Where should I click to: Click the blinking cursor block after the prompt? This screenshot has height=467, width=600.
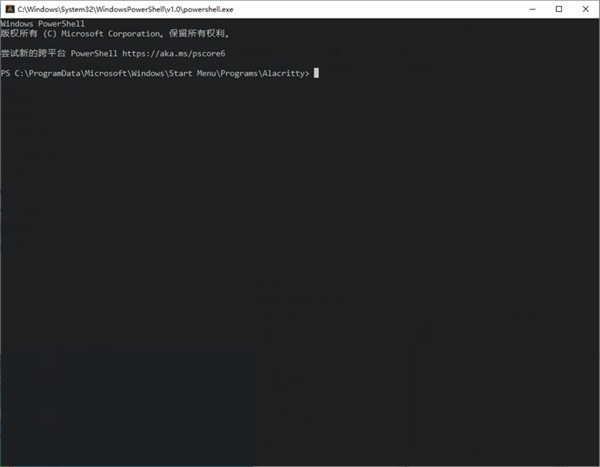pos(316,72)
